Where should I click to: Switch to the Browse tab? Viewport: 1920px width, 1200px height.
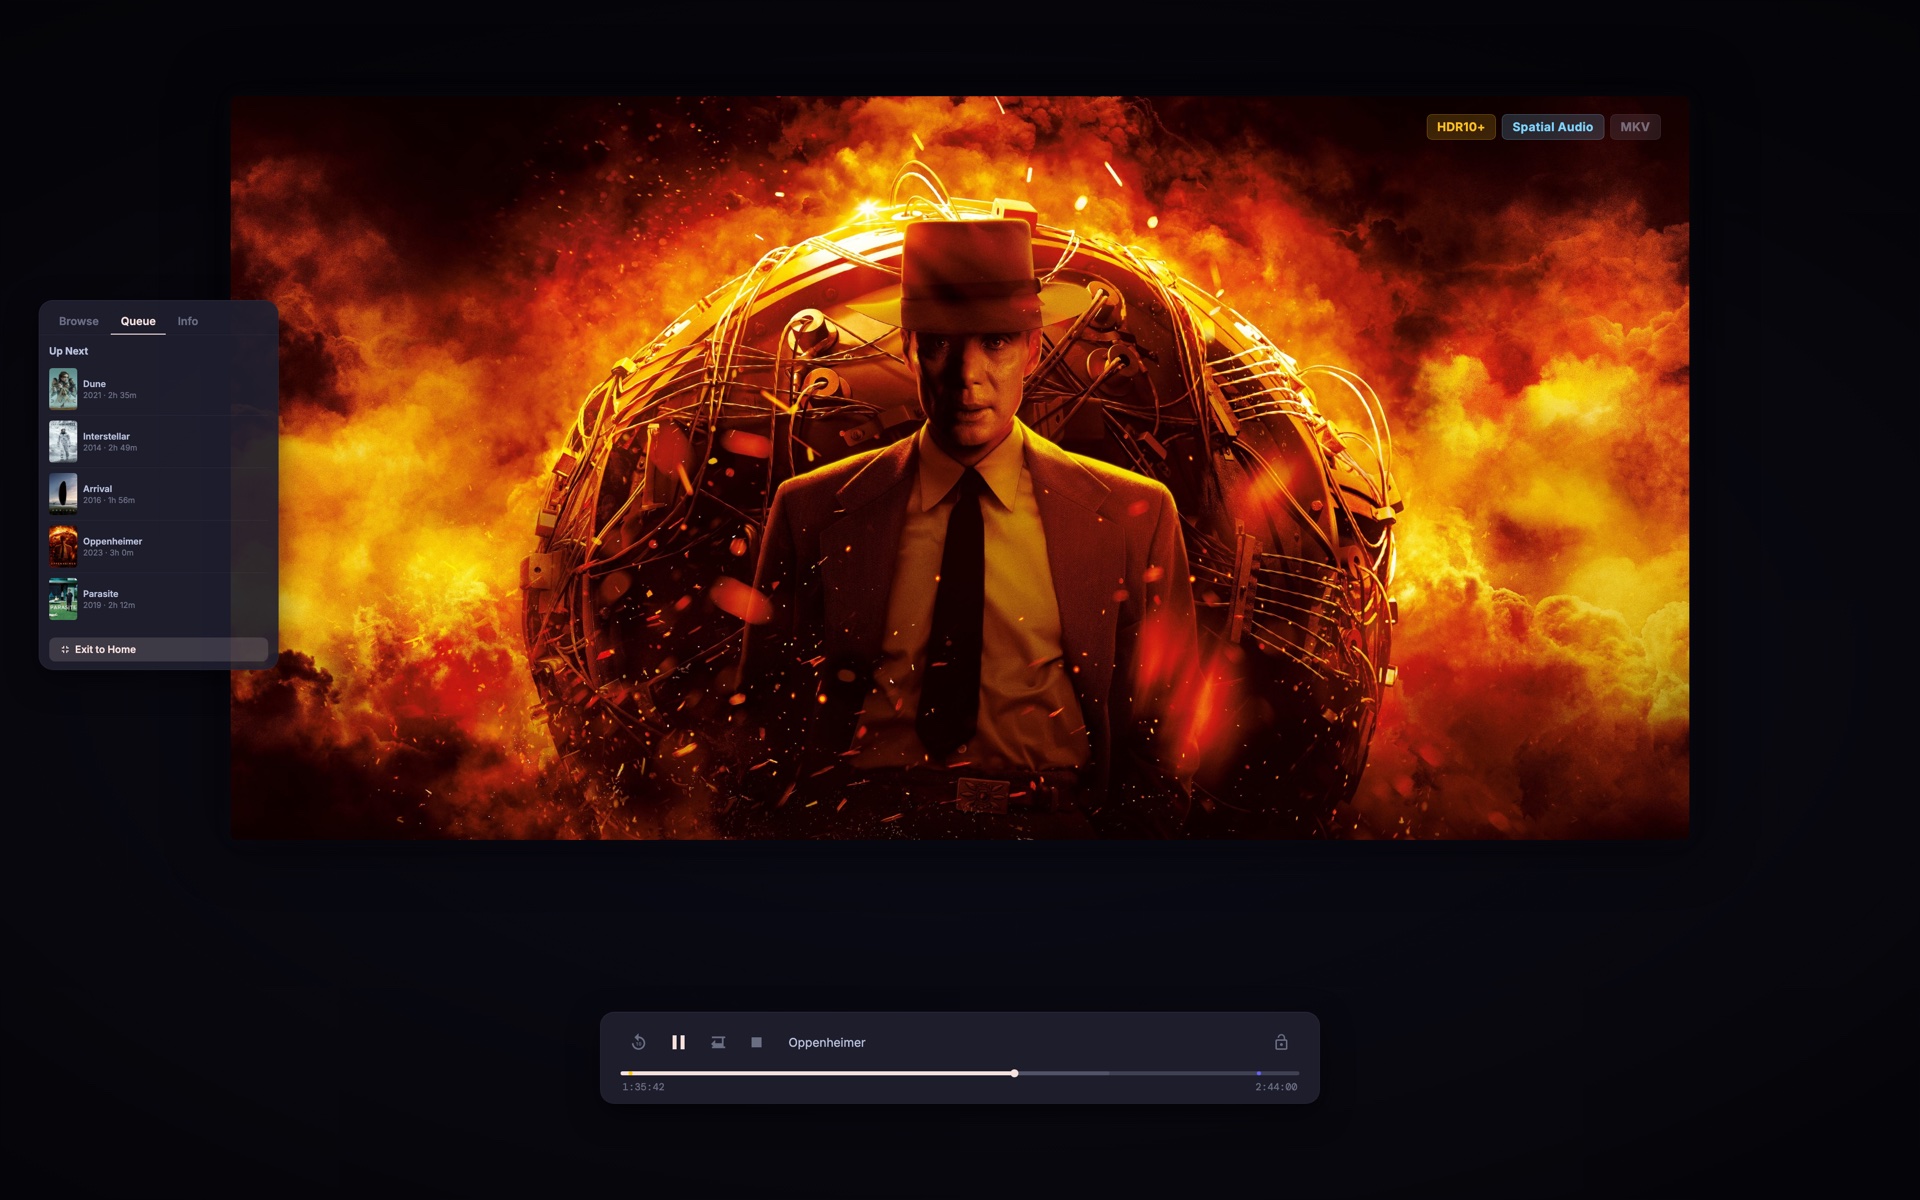78,321
